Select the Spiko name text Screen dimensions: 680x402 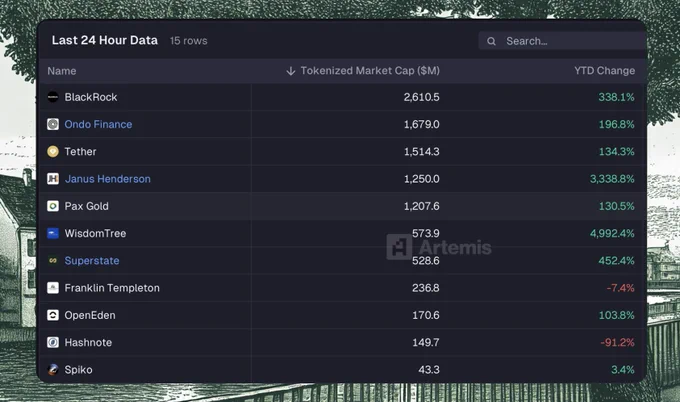[78, 370]
